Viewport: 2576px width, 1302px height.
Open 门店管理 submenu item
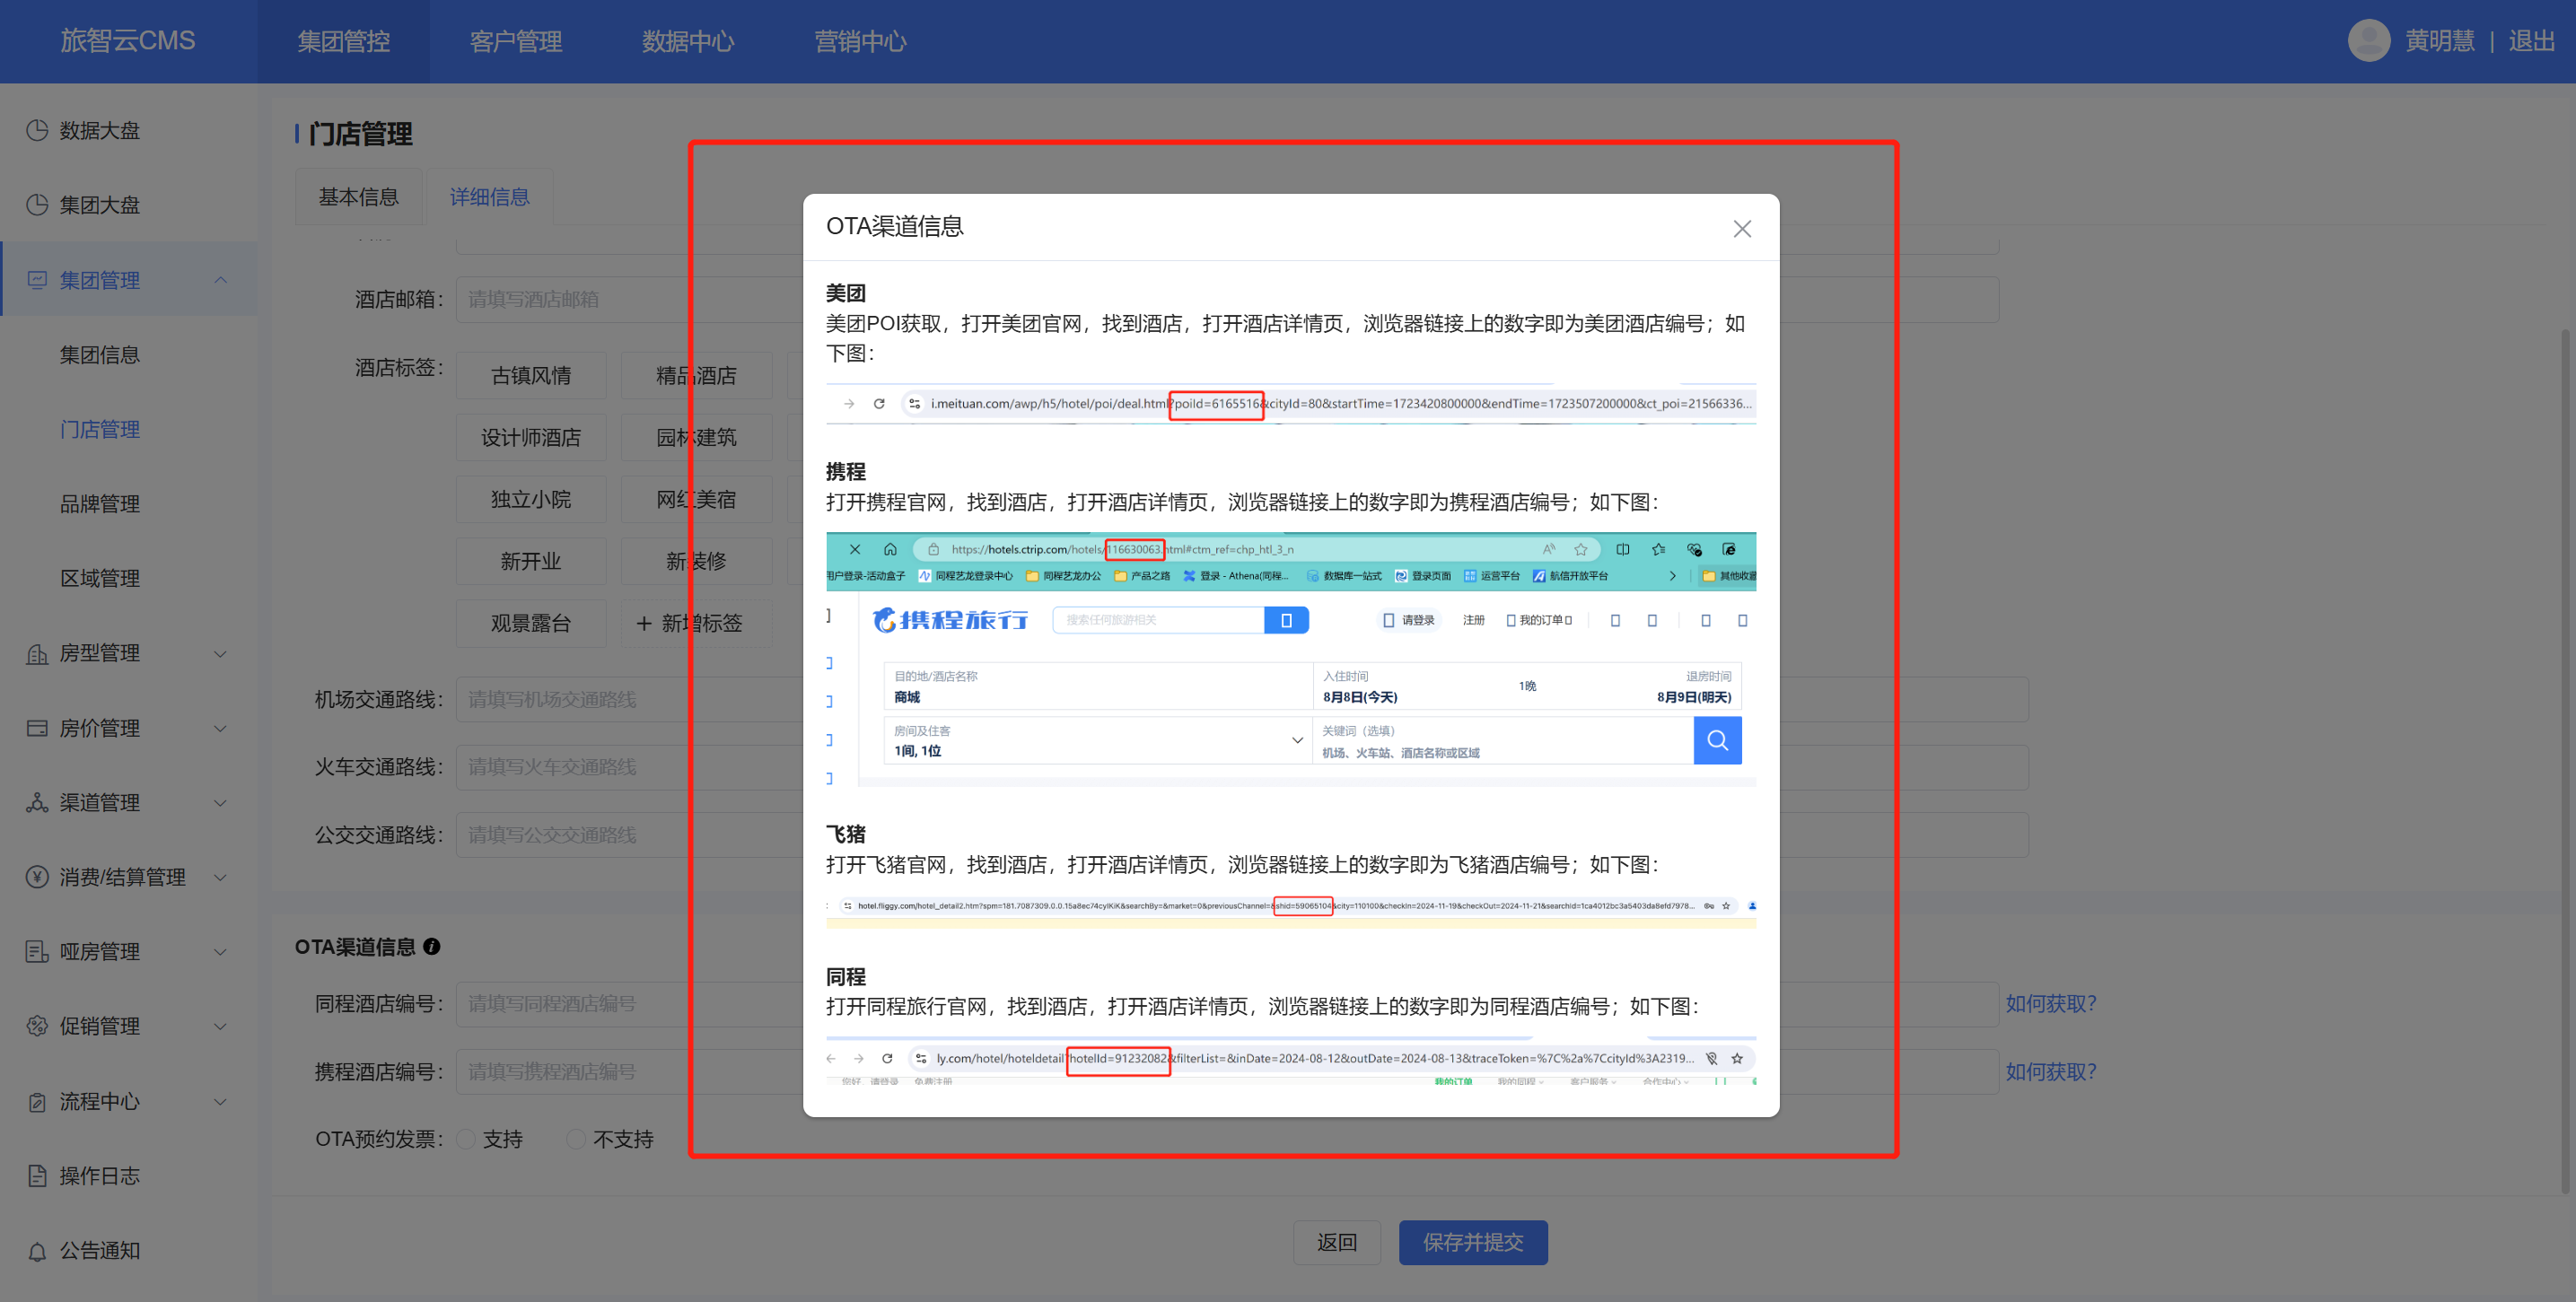point(100,429)
